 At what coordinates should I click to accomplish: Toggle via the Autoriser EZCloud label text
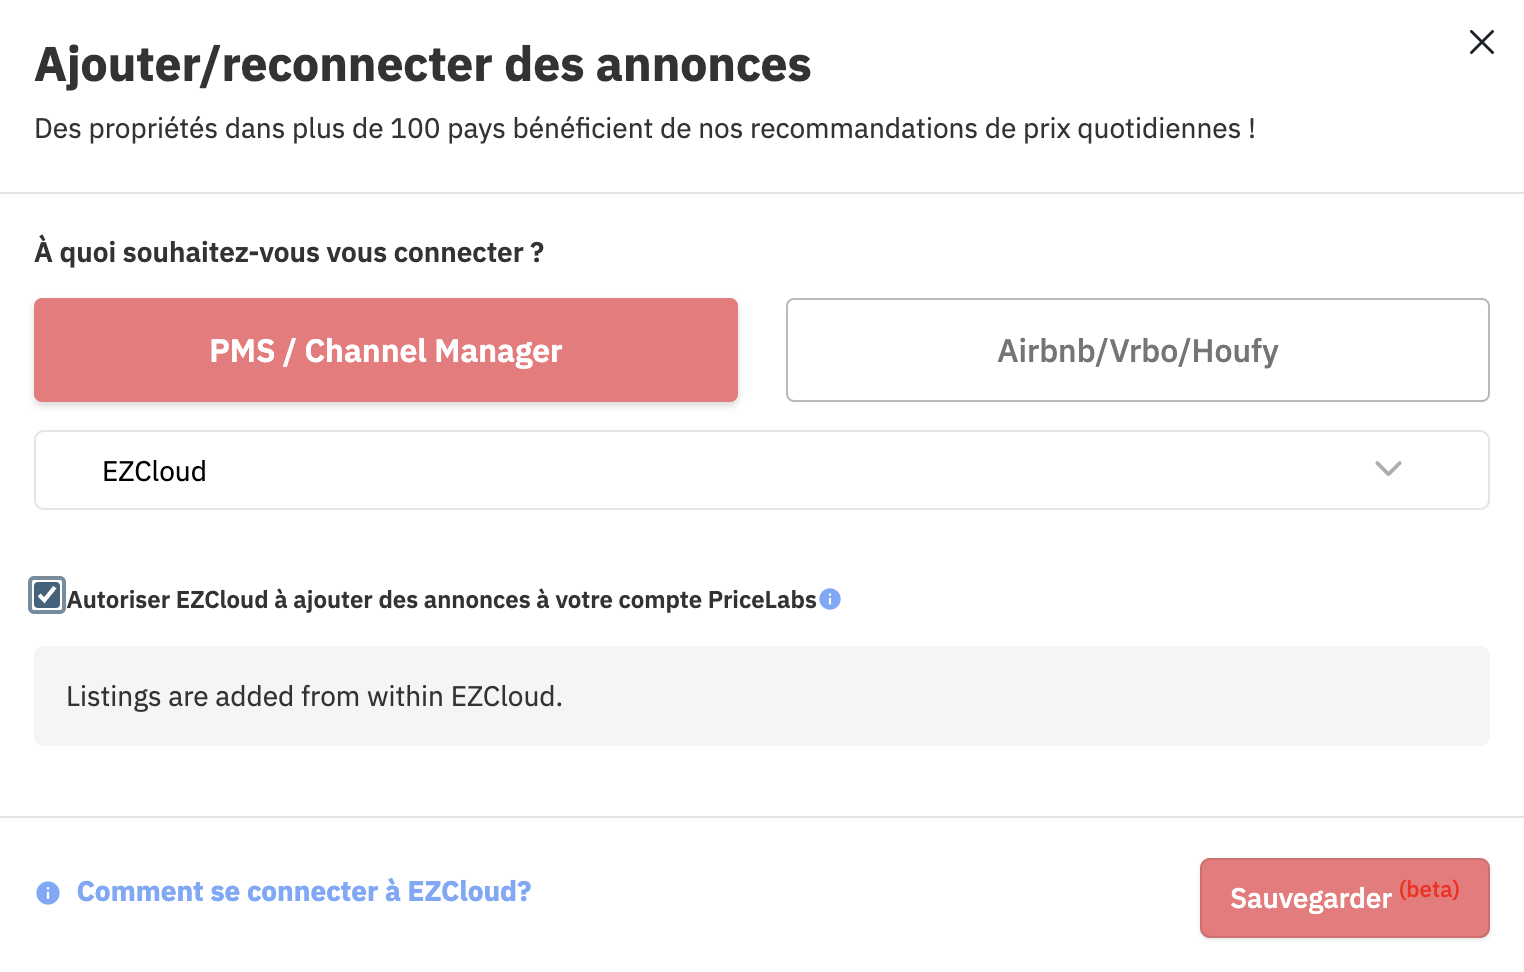pos(442,600)
